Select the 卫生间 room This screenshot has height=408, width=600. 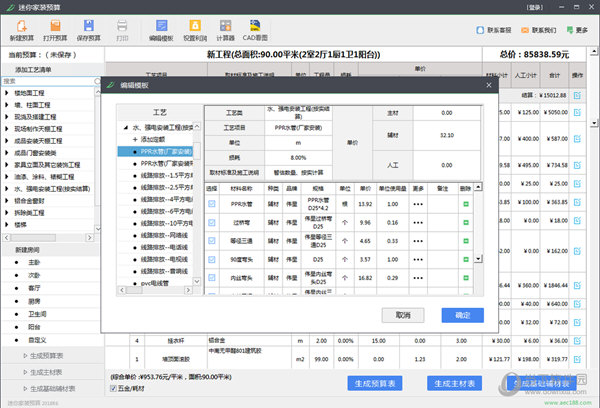pos(37,314)
